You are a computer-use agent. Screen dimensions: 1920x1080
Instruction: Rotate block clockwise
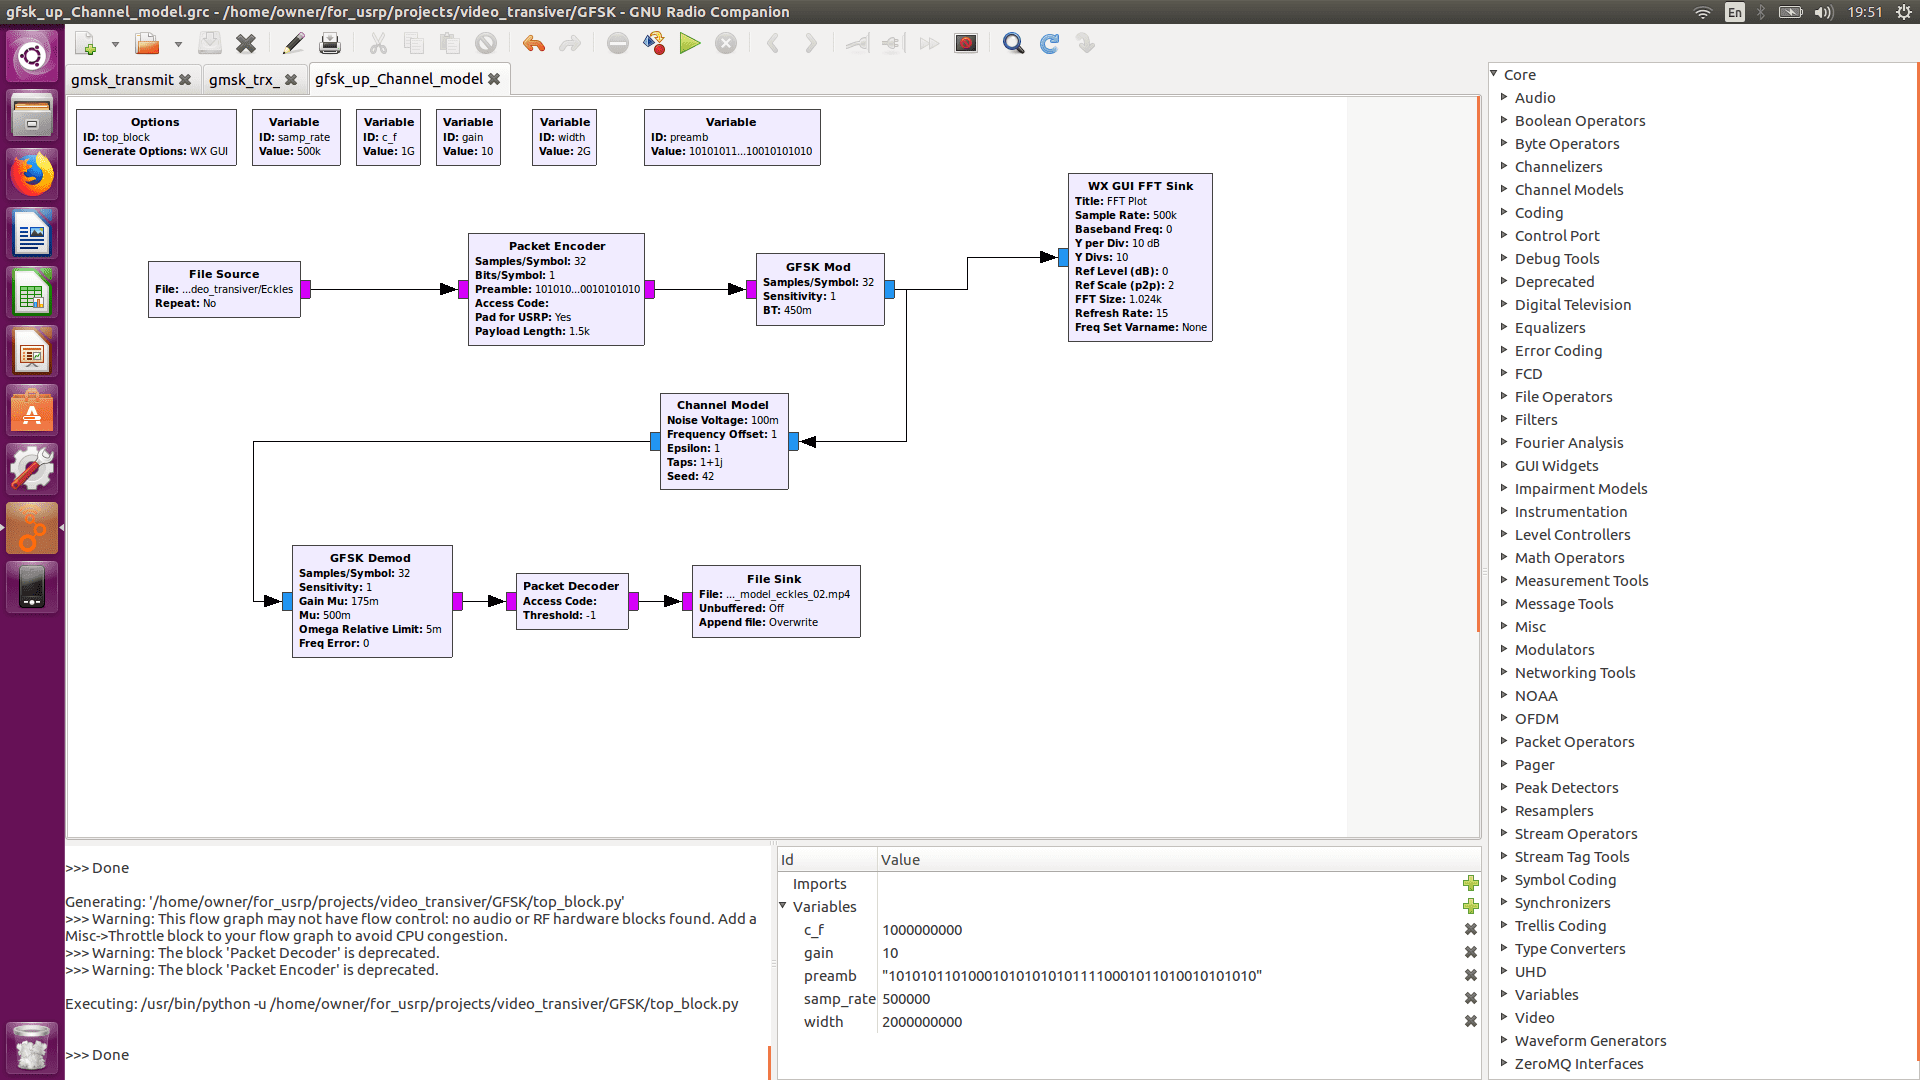pyautogui.click(x=810, y=44)
